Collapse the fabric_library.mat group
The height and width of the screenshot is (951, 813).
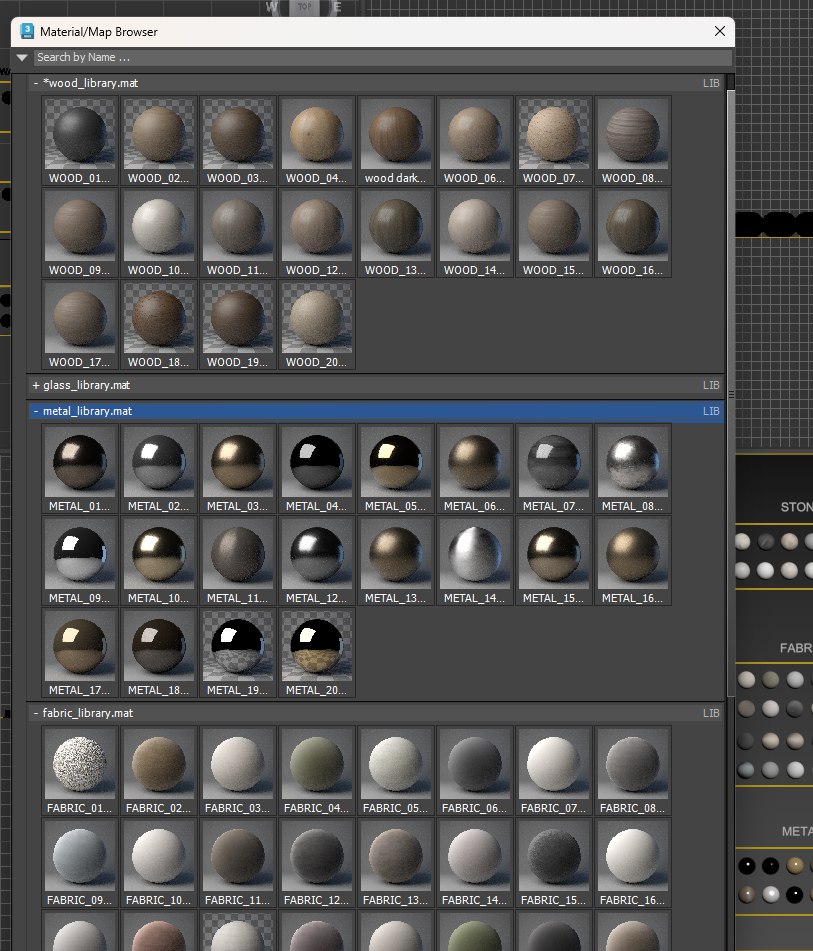pyautogui.click(x=36, y=713)
